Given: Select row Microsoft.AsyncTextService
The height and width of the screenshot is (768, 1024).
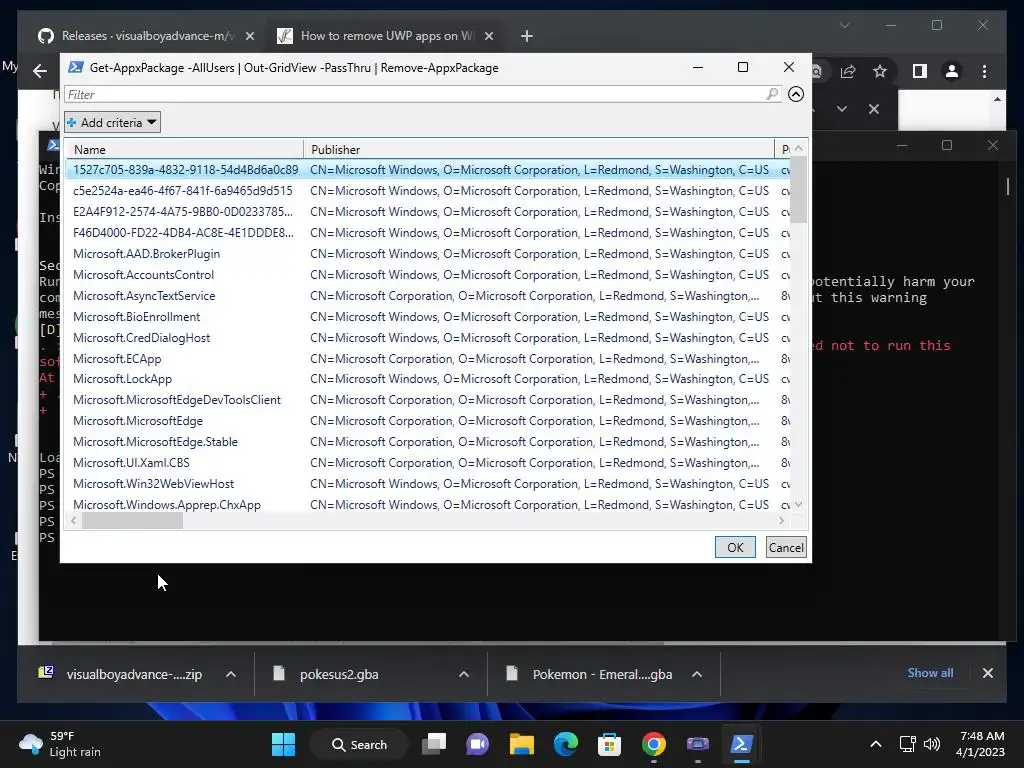Looking at the screenshot, I should (428, 296).
